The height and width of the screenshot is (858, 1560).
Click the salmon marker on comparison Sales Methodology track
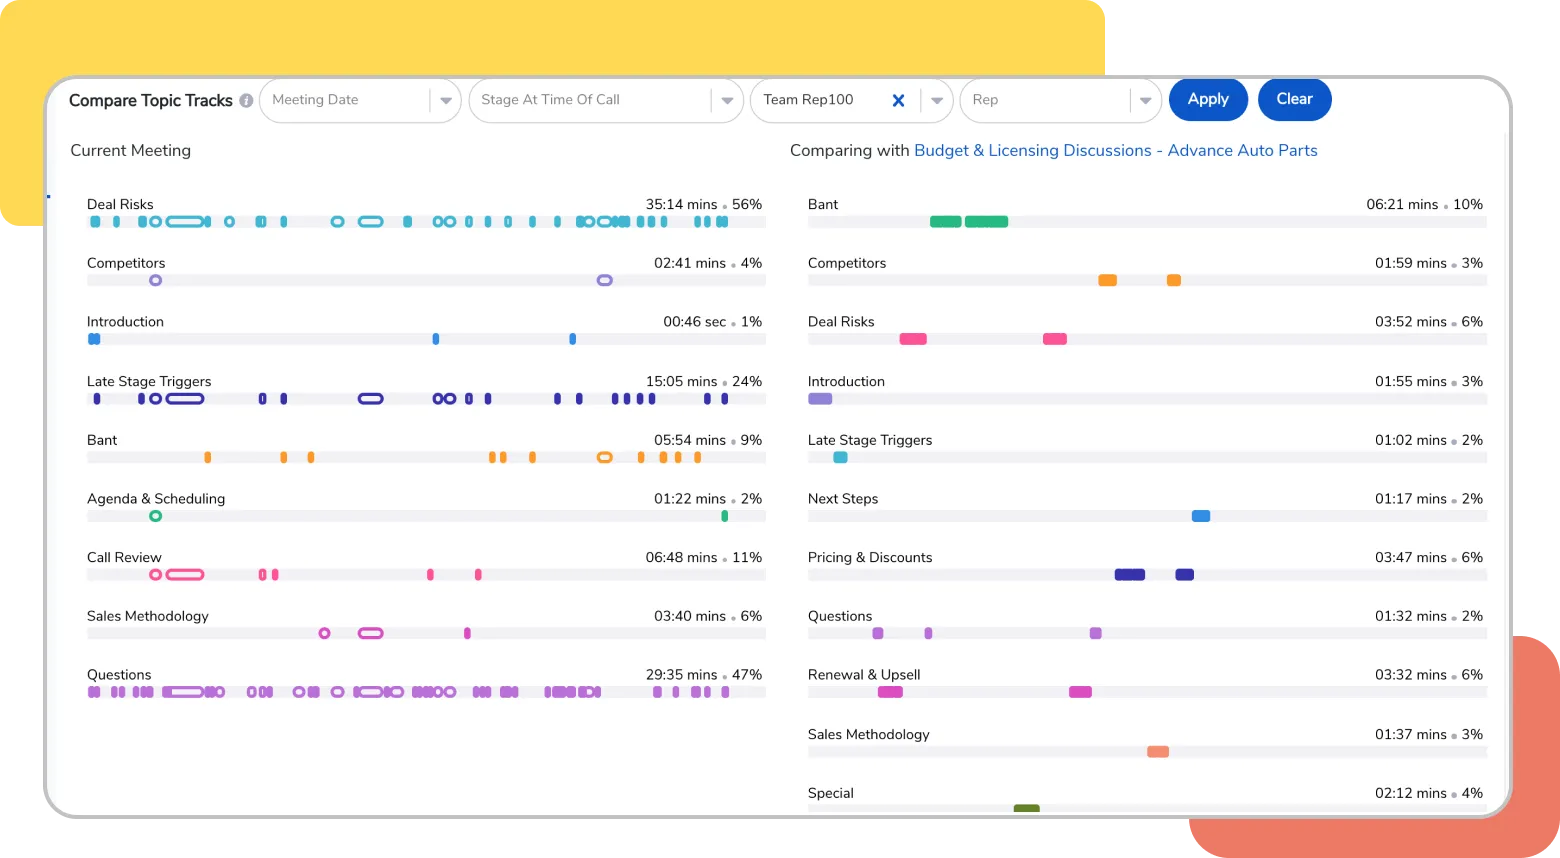[1158, 752]
